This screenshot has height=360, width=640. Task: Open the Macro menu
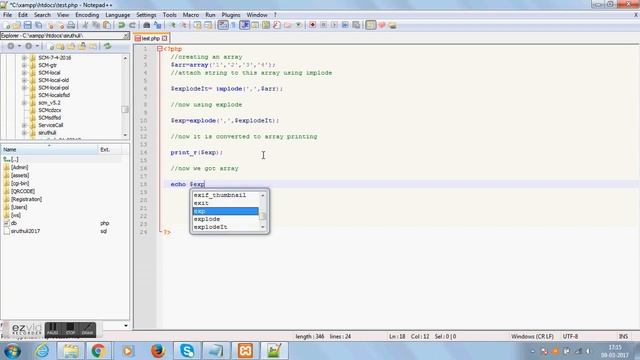(191, 15)
